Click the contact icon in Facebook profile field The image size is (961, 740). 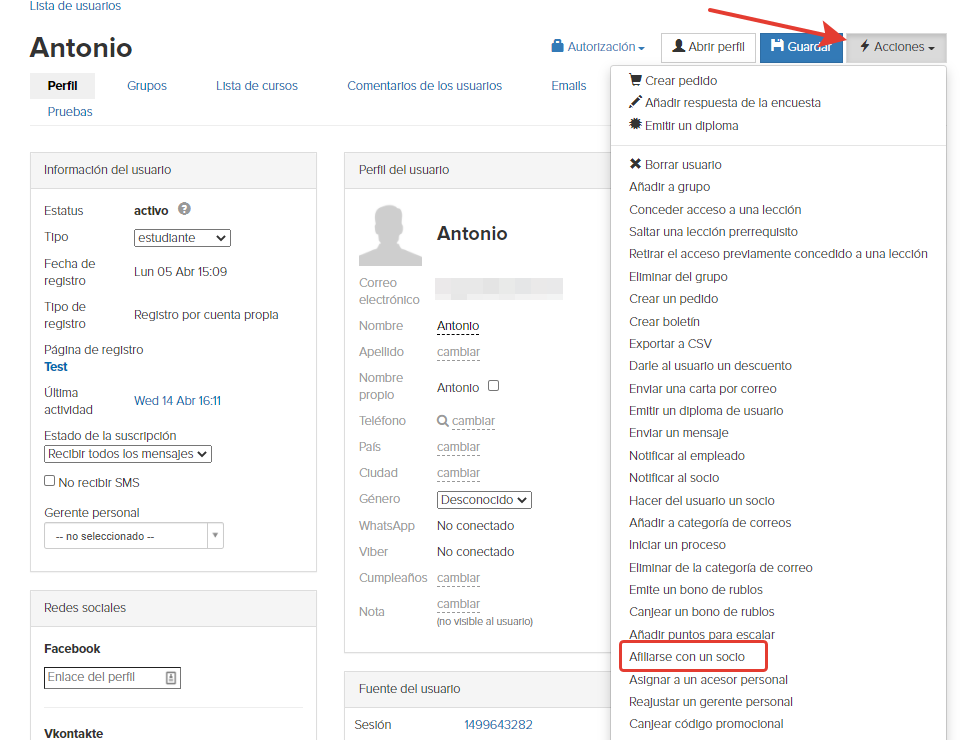pyautogui.click(x=171, y=677)
